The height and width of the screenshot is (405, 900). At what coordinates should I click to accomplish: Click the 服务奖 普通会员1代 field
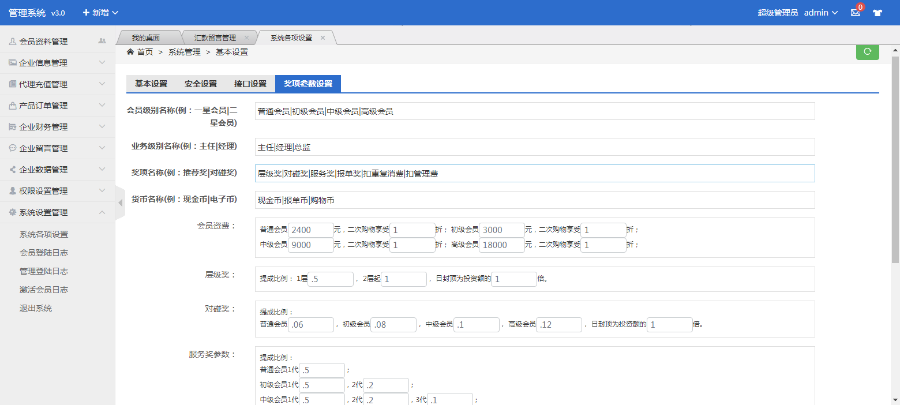click(x=323, y=370)
